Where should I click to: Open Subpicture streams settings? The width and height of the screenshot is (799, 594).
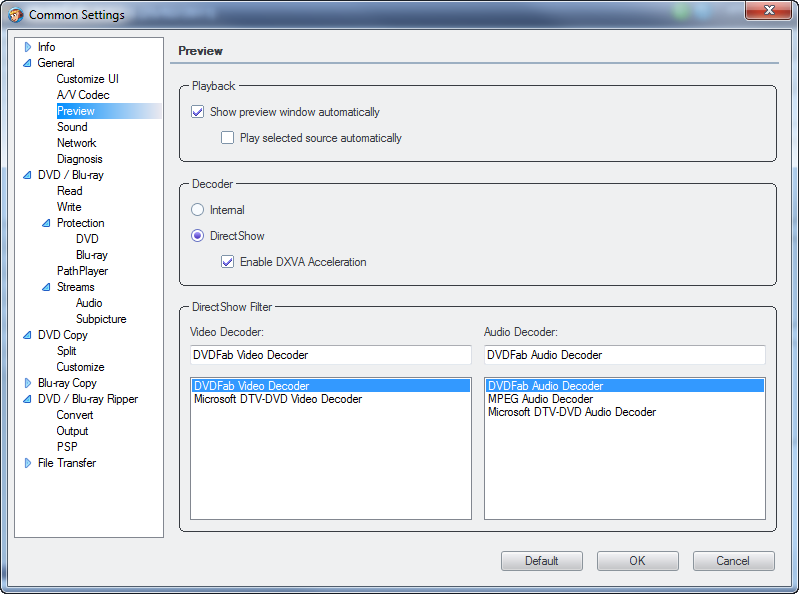pos(101,319)
